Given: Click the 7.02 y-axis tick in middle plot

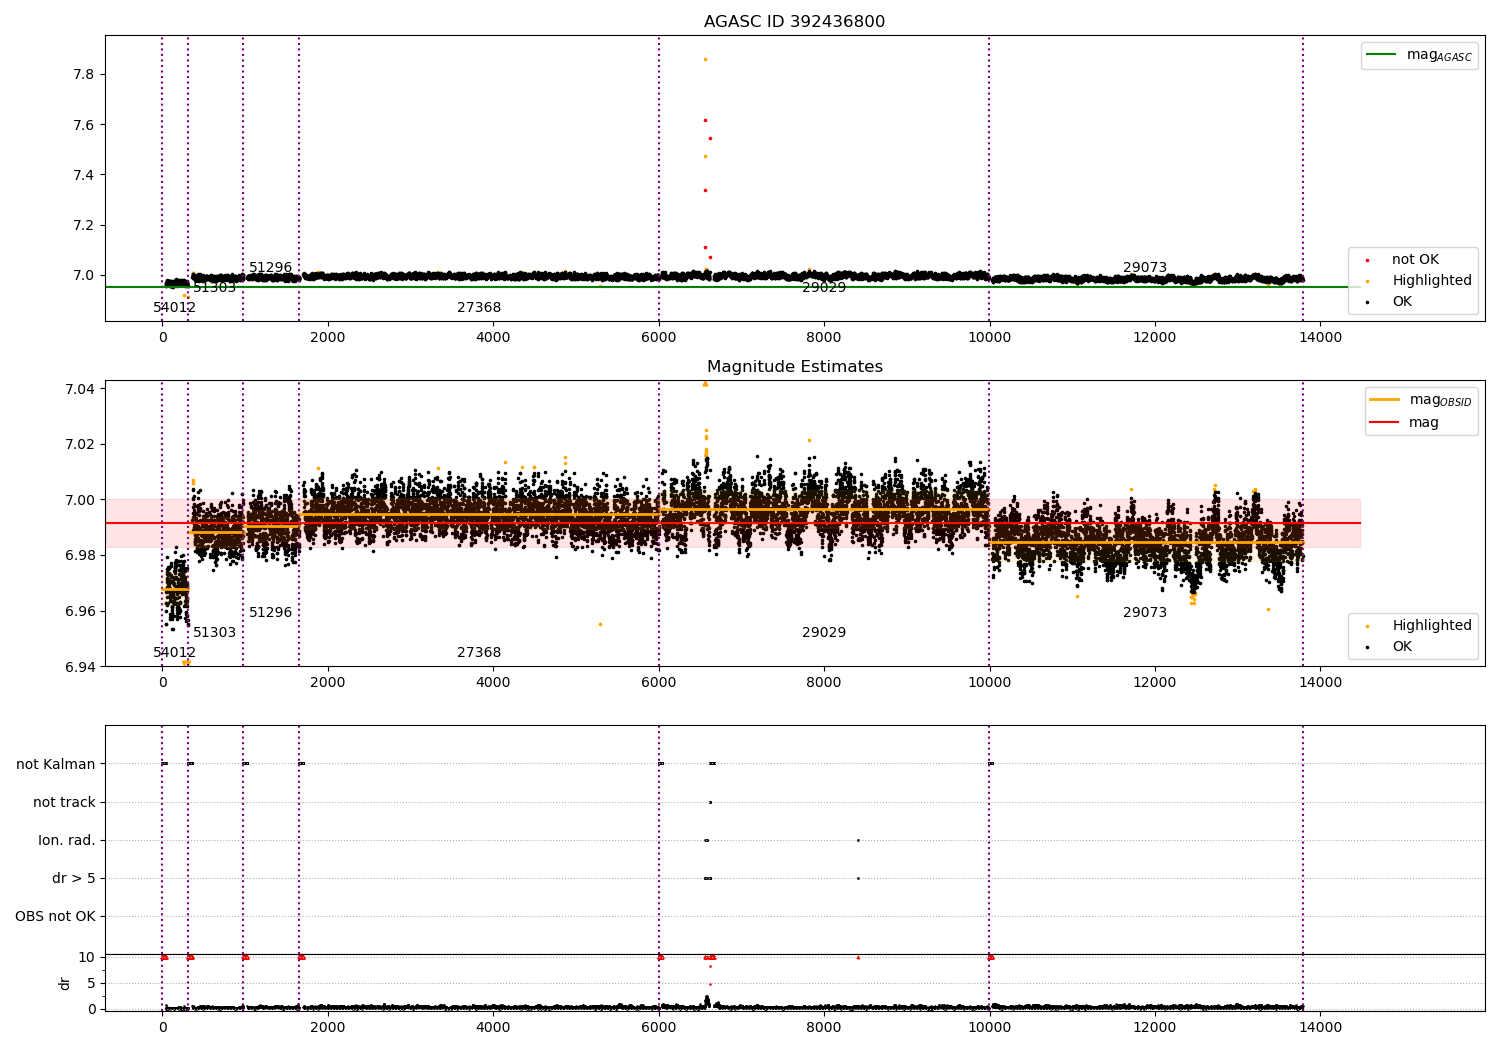Looking at the screenshot, I should coord(79,444).
